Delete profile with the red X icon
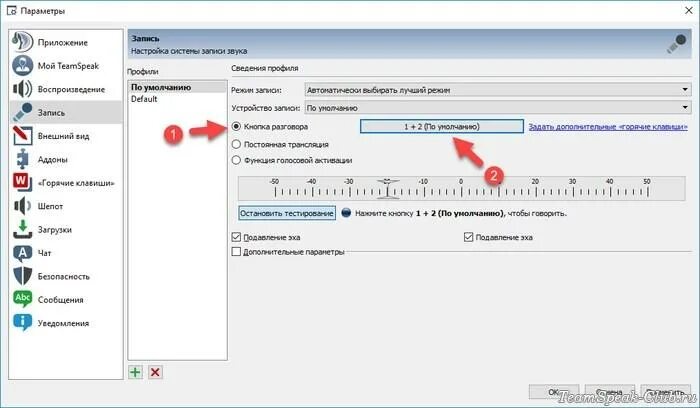 point(155,372)
